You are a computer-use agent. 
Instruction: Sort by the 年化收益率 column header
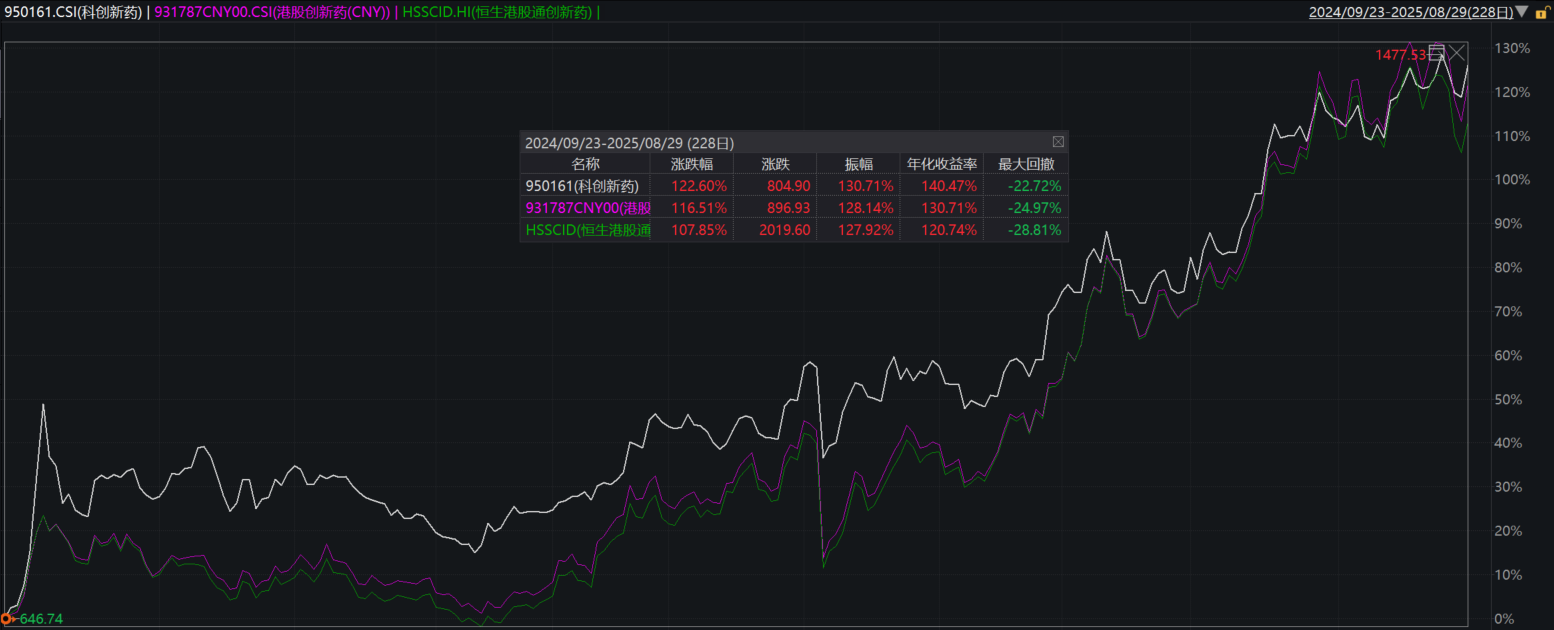click(x=940, y=164)
